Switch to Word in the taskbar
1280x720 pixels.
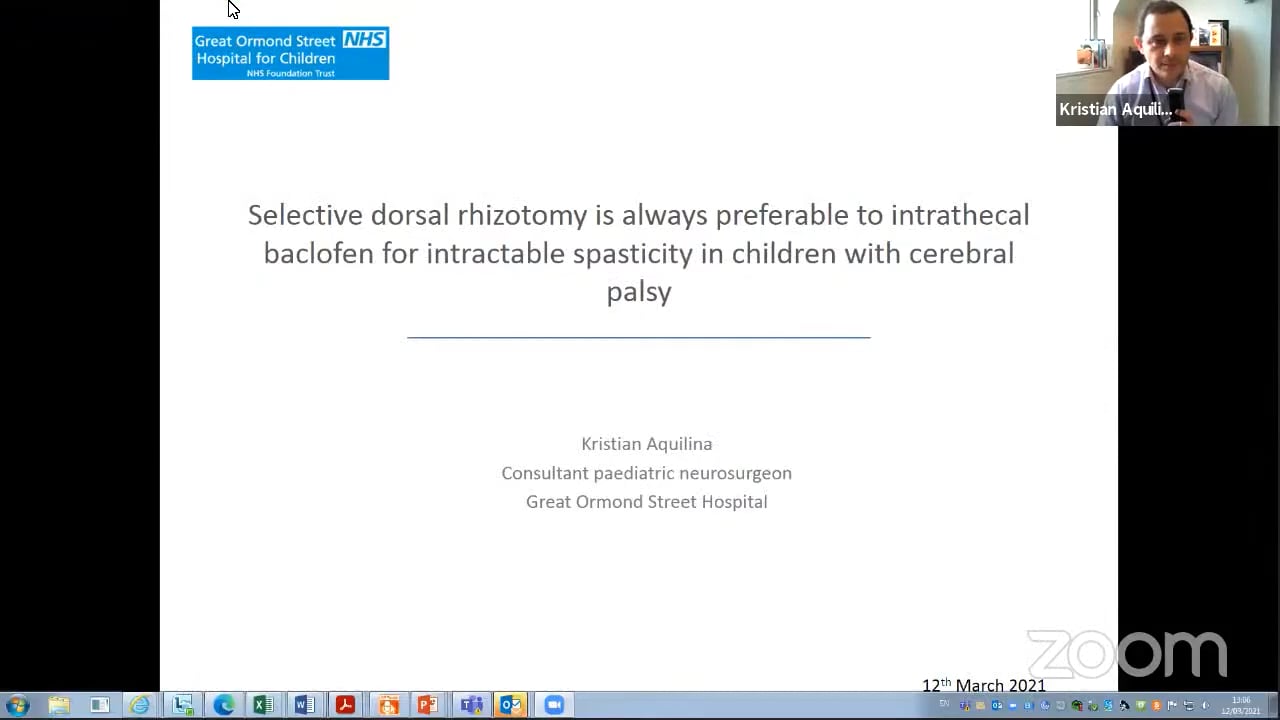pos(304,705)
